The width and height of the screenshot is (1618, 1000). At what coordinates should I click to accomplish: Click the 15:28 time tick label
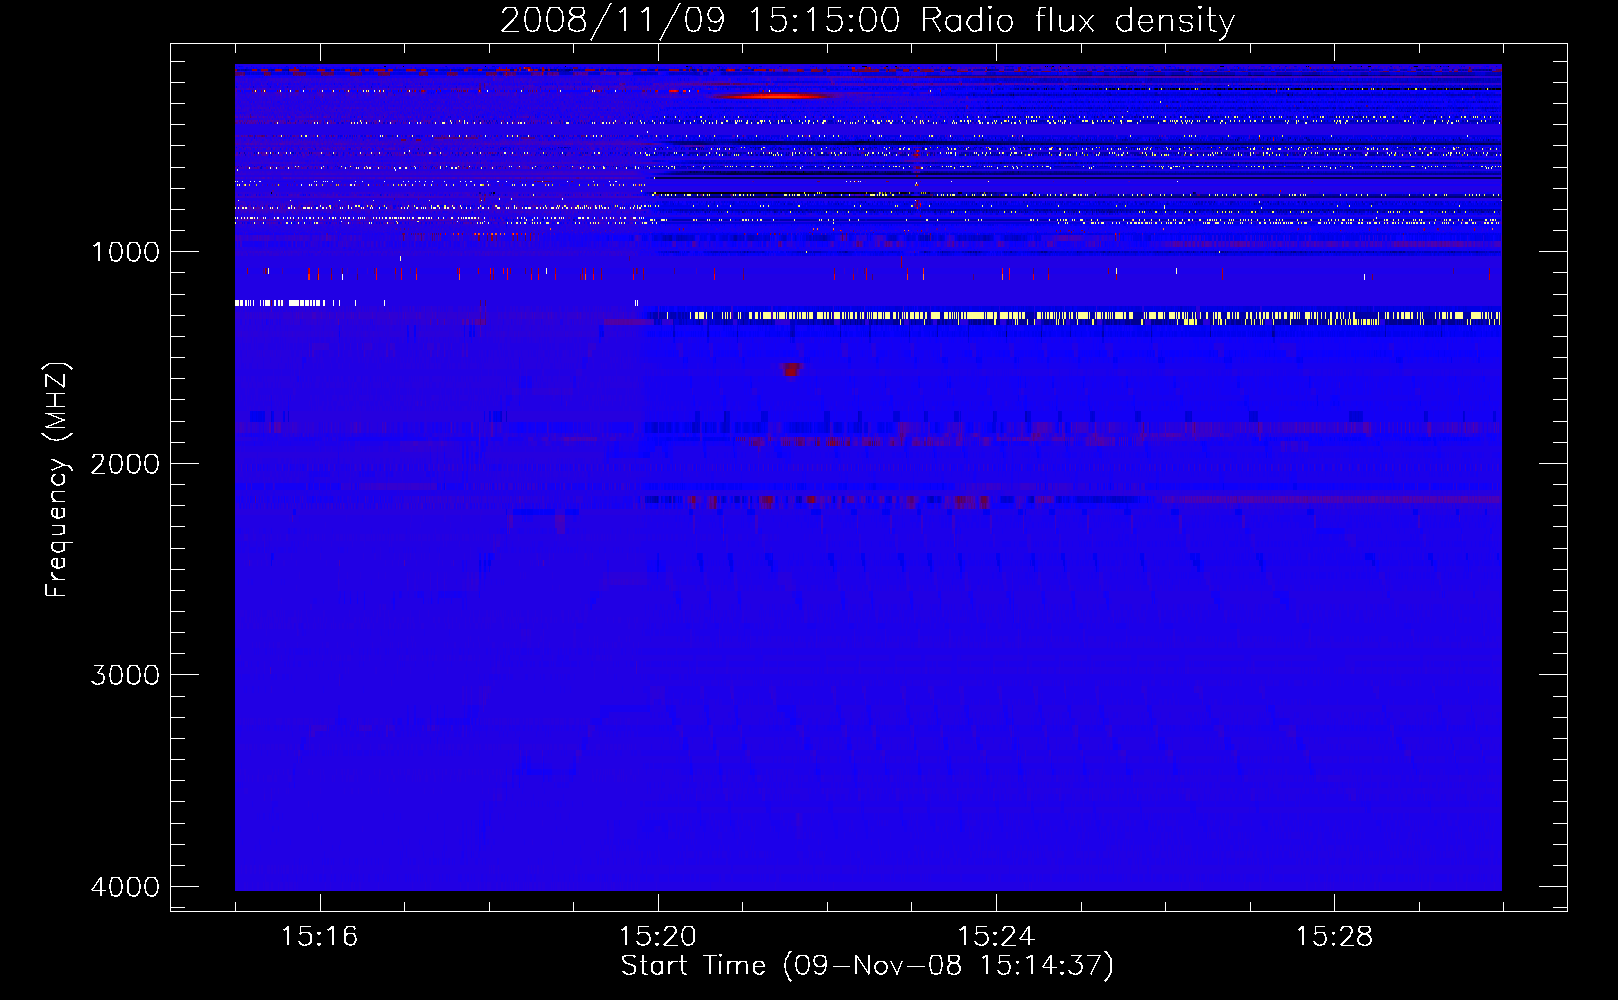click(x=1334, y=937)
